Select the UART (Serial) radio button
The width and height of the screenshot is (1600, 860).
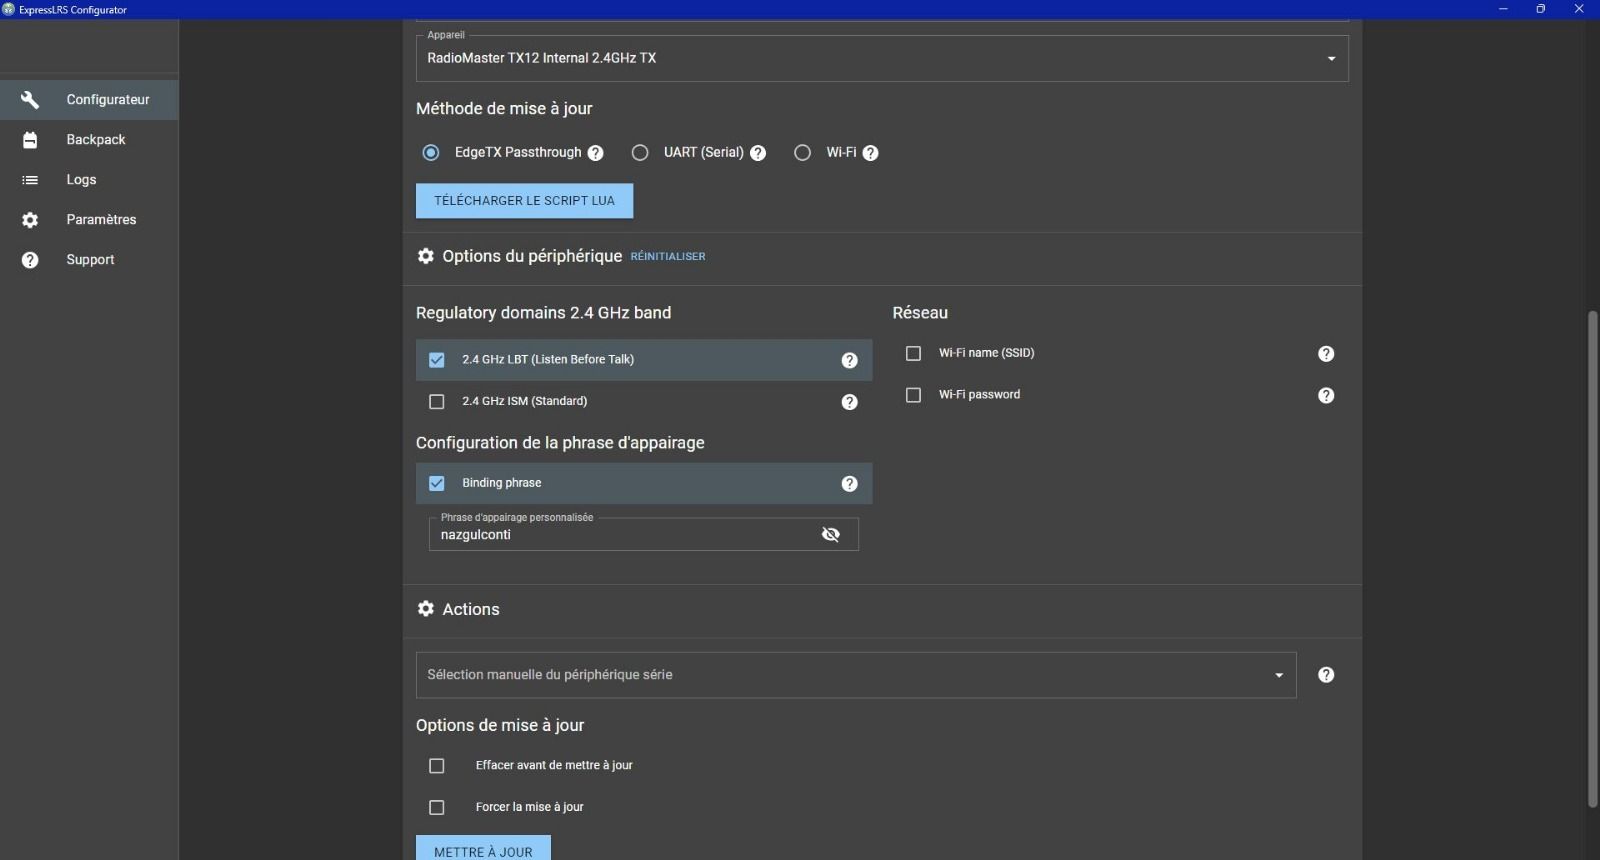click(x=640, y=153)
